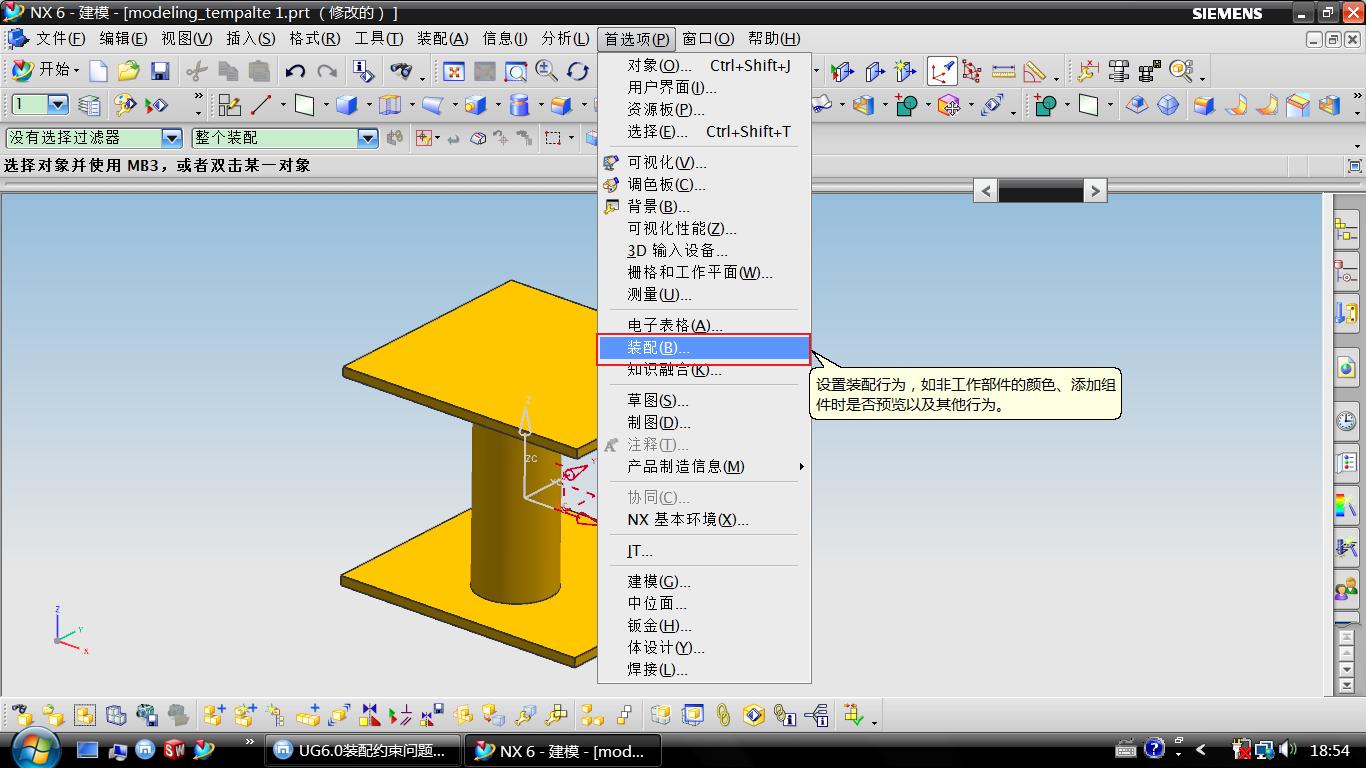The height and width of the screenshot is (768, 1366).
Task: Save the part with the floppy icon
Action: point(160,71)
